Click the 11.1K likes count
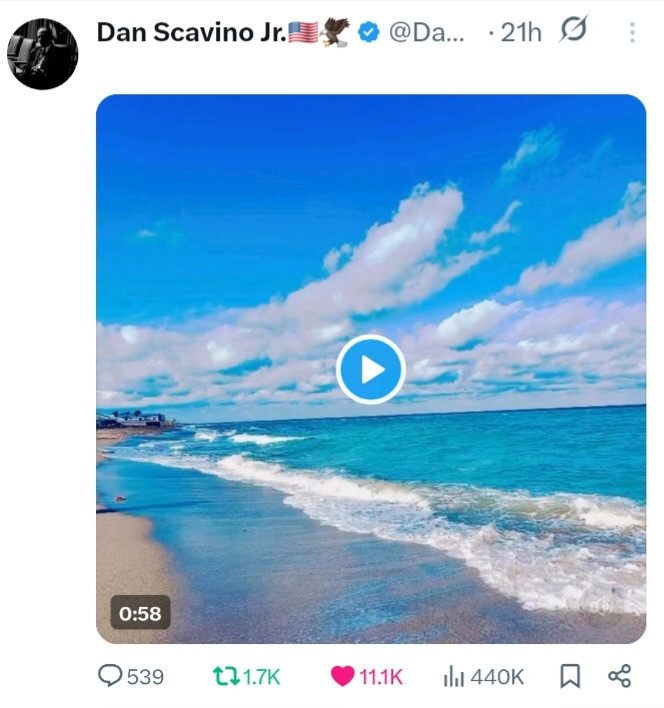Viewport: 664px width, 708px height. [381, 677]
